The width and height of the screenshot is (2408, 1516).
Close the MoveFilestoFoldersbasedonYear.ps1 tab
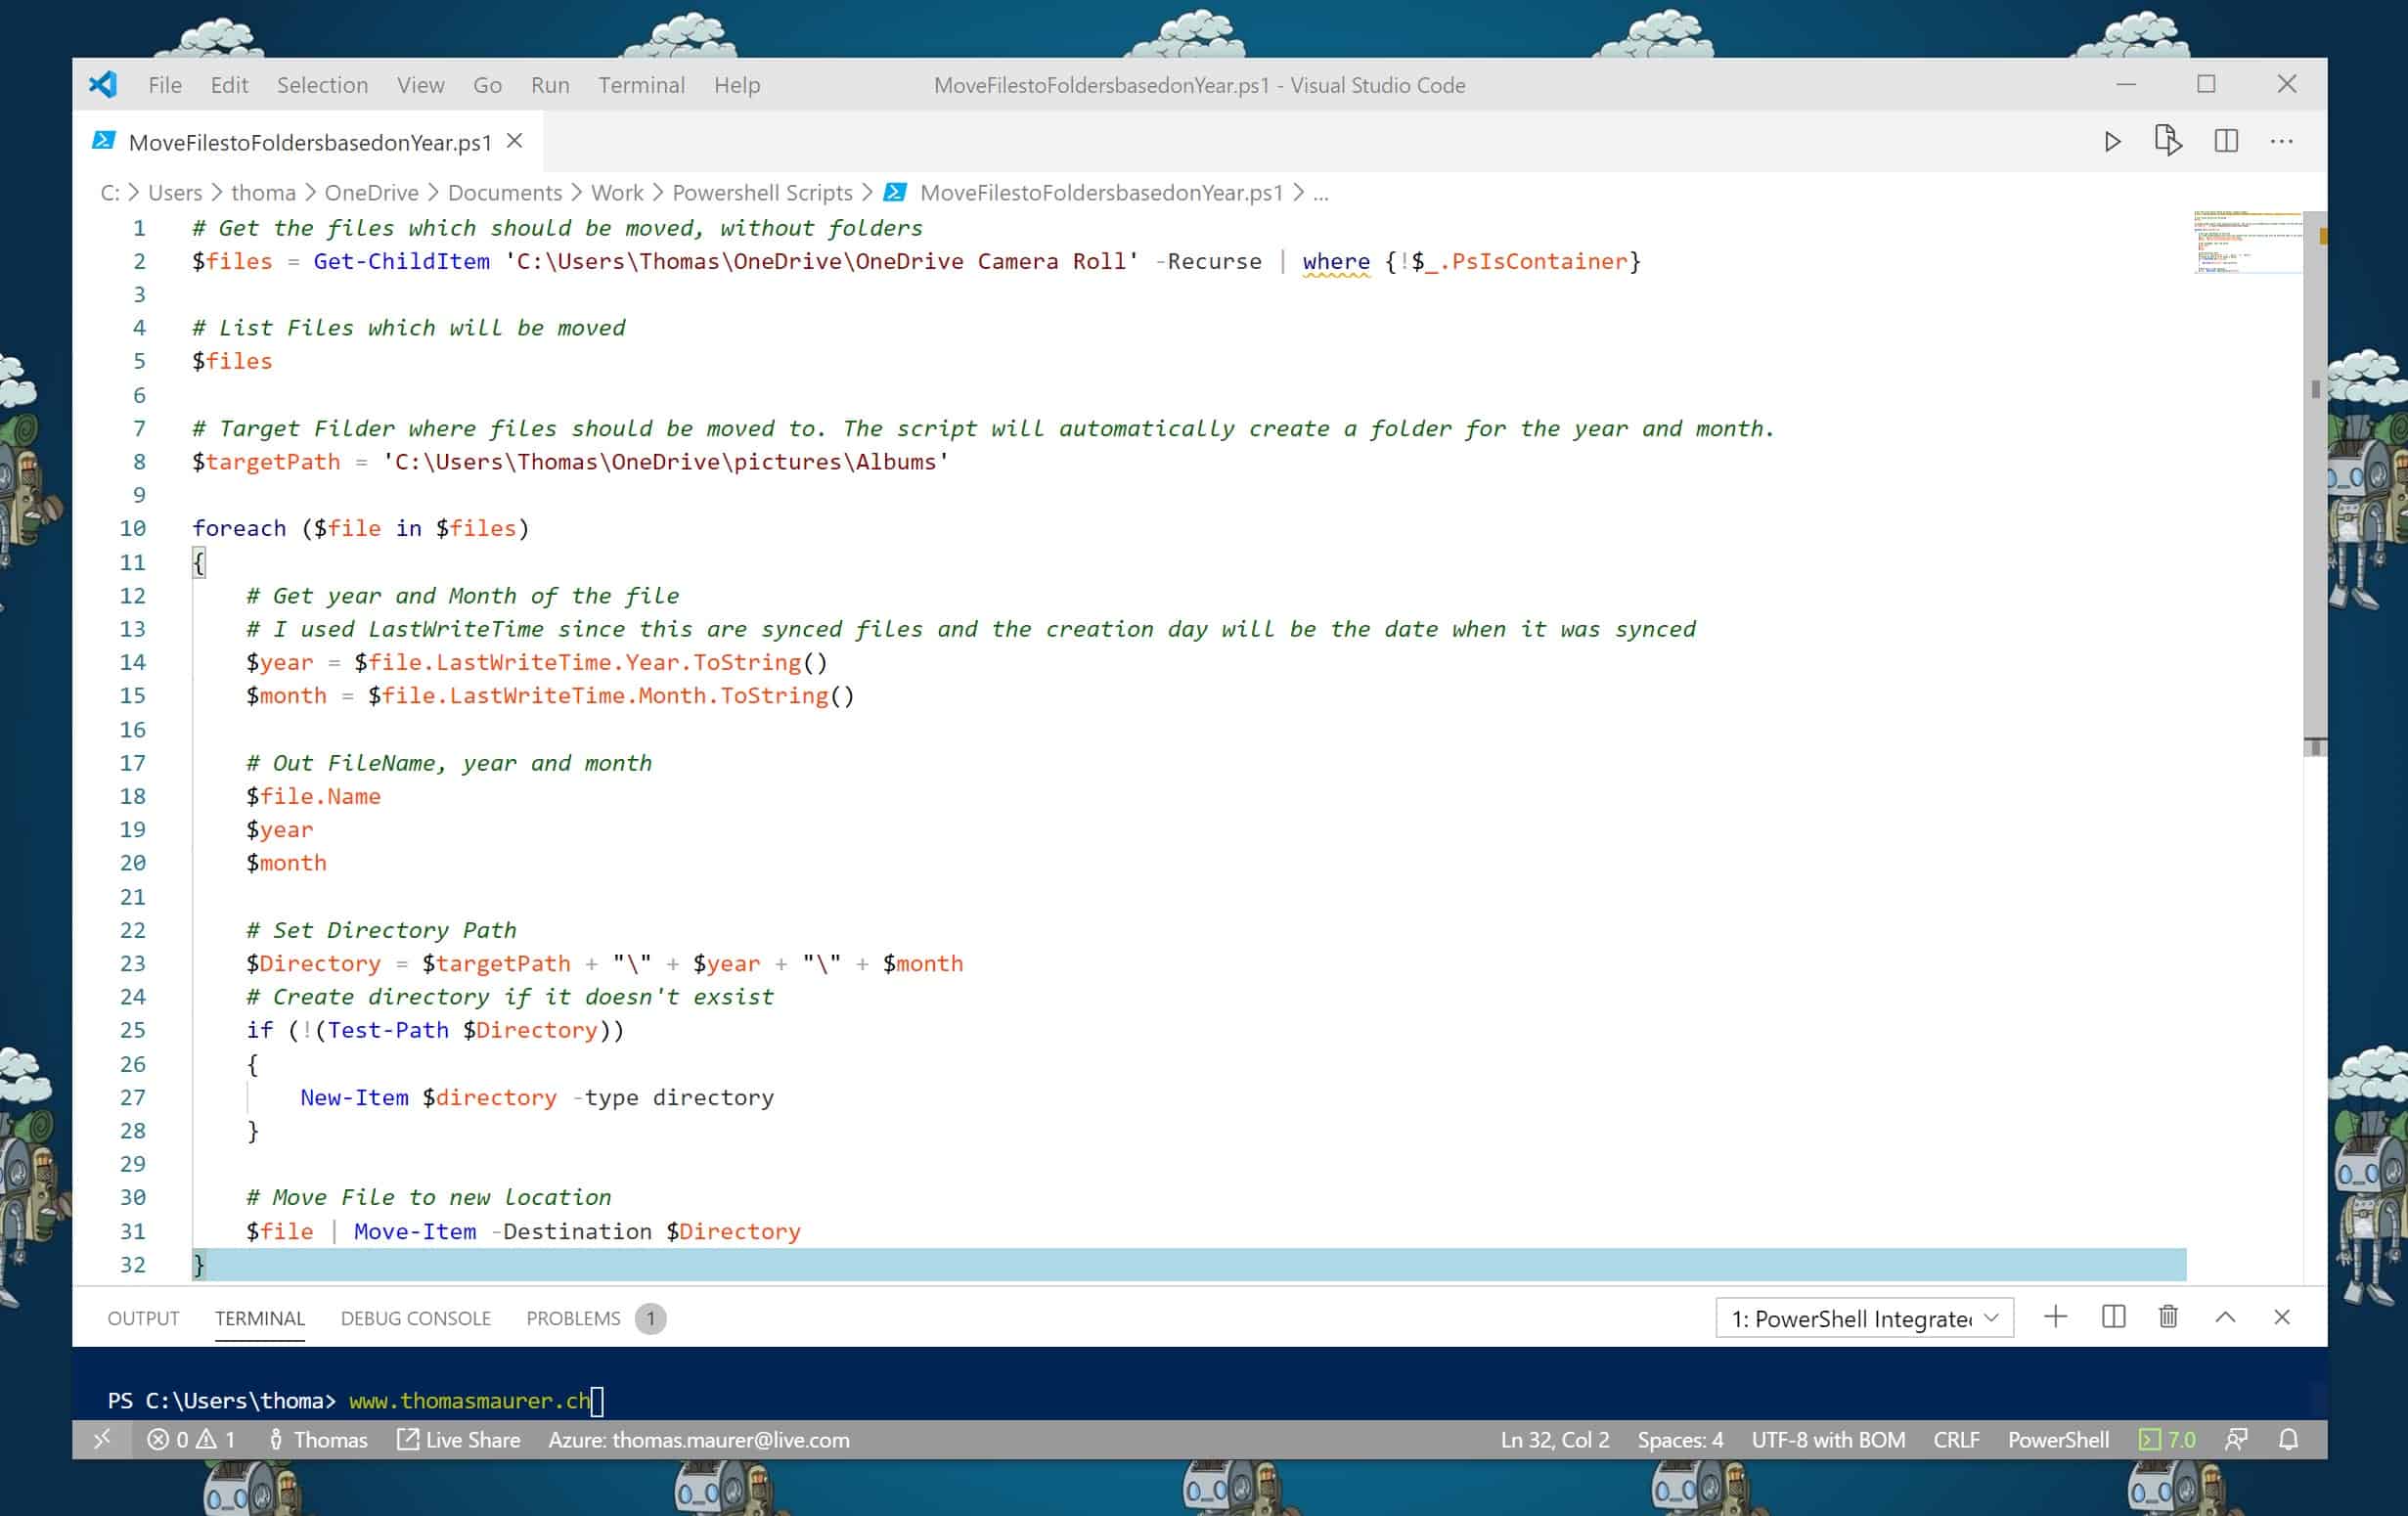pos(514,141)
